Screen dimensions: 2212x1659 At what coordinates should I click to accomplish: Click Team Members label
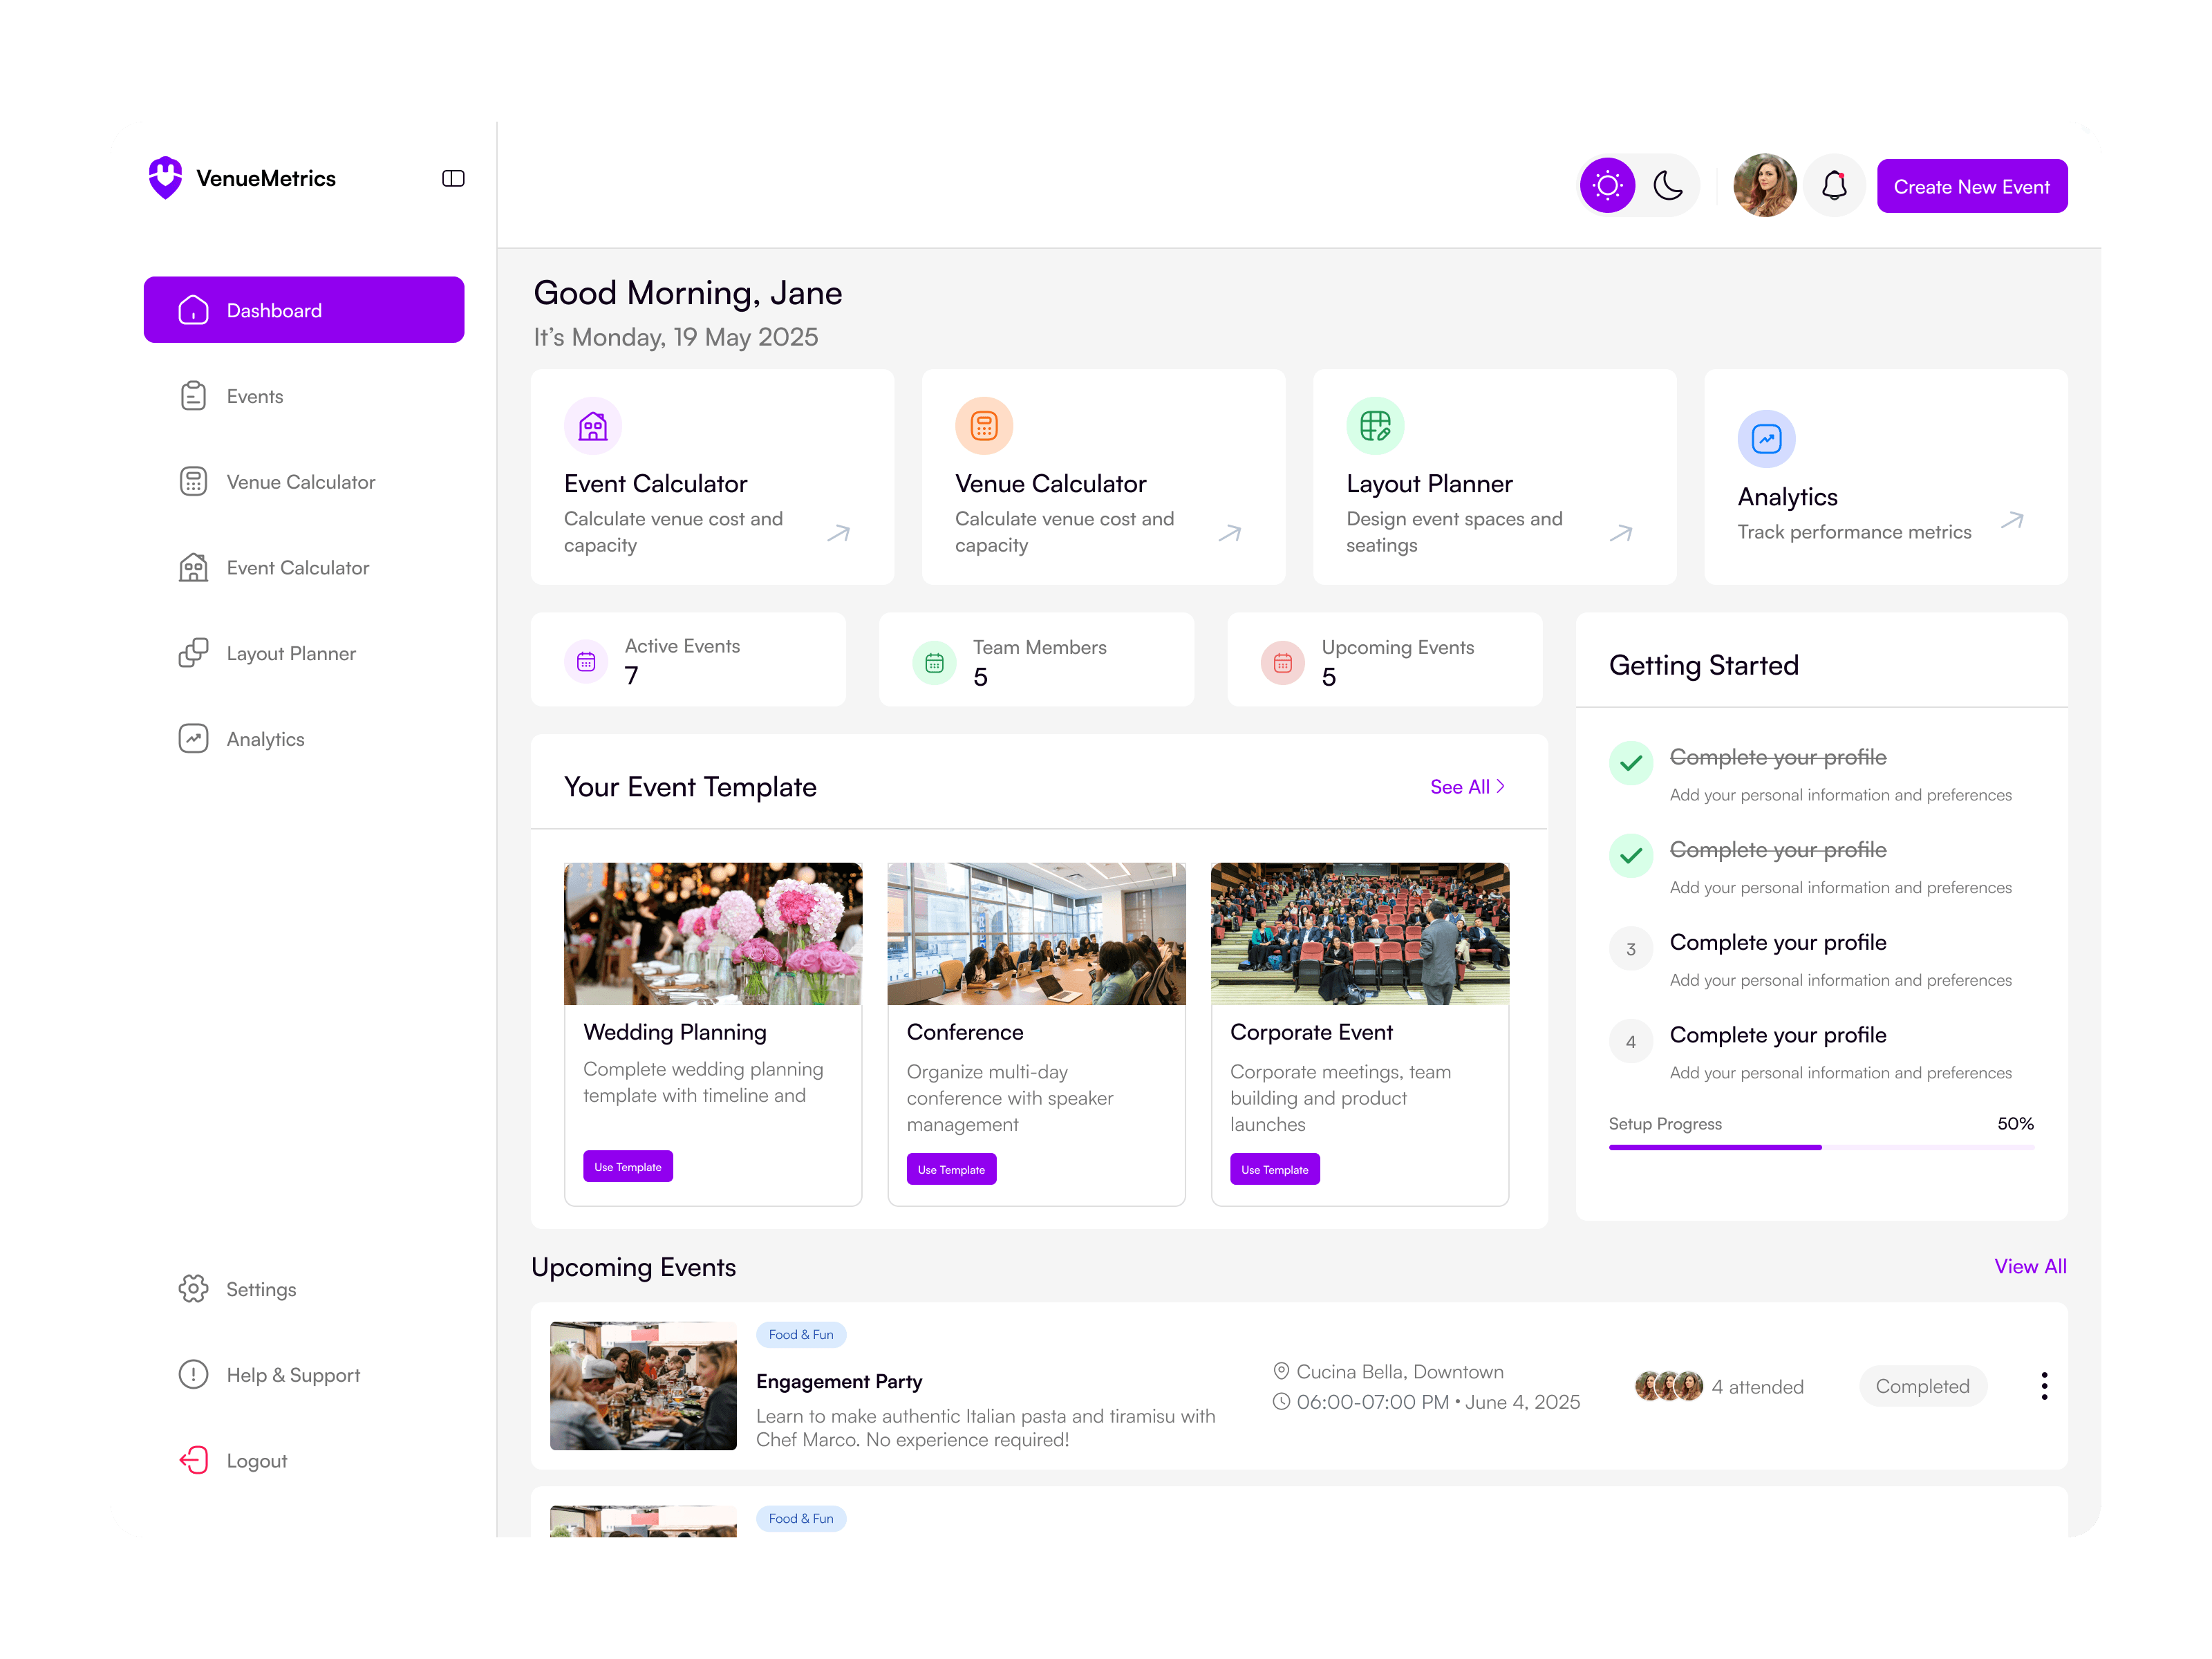(x=1039, y=647)
